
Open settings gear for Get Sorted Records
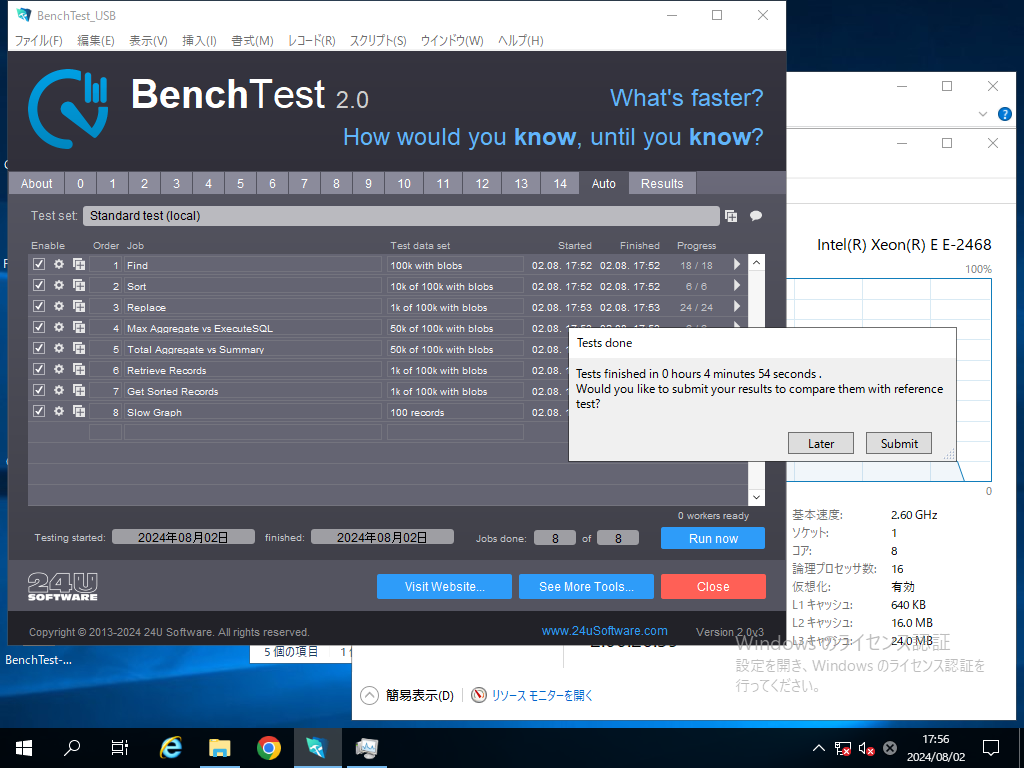click(59, 390)
